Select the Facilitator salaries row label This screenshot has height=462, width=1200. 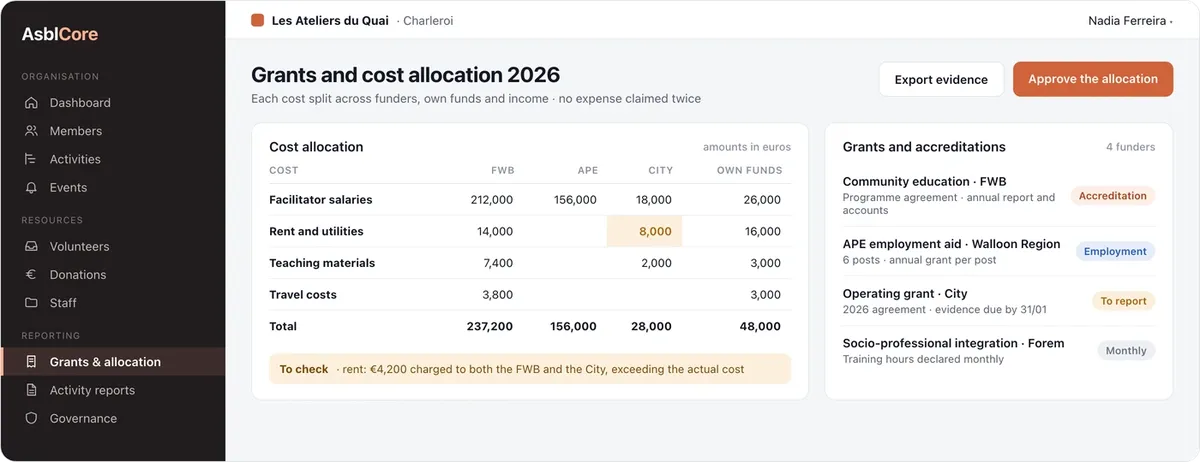tap(320, 200)
